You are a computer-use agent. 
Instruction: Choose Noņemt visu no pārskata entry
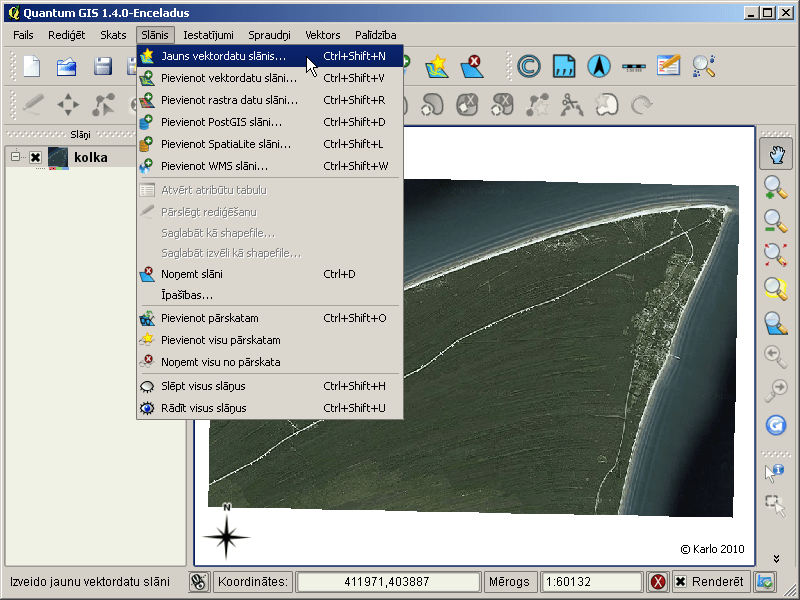270,362
